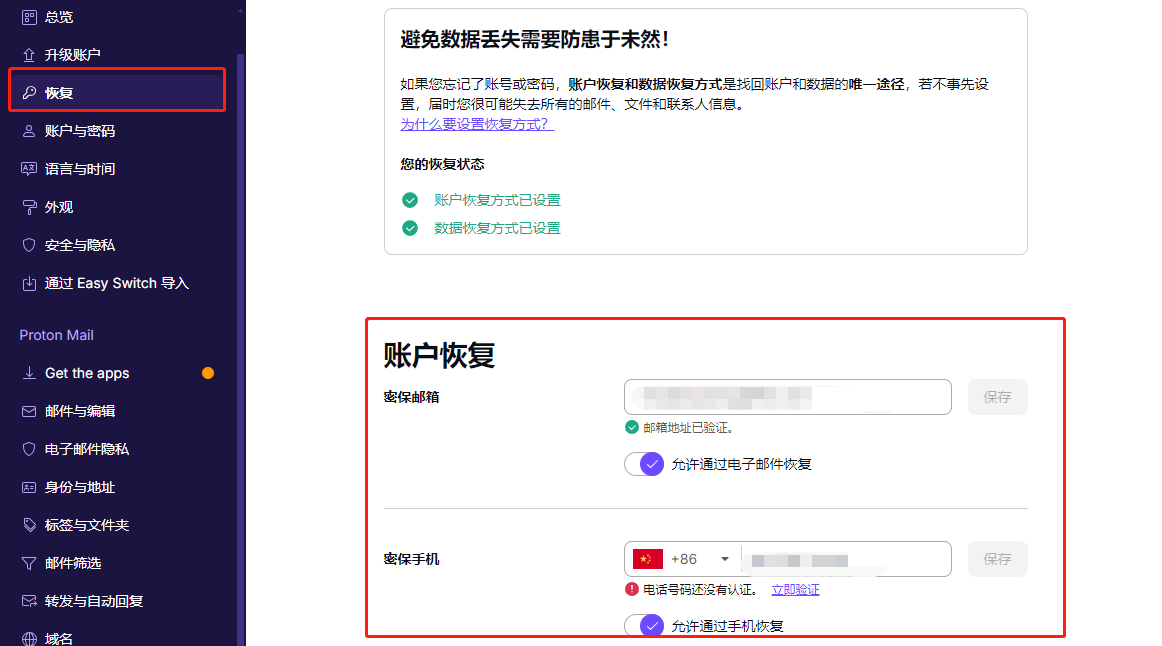Open the +86 country code dropdown
The image size is (1162, 646).
tap(684, 559)
